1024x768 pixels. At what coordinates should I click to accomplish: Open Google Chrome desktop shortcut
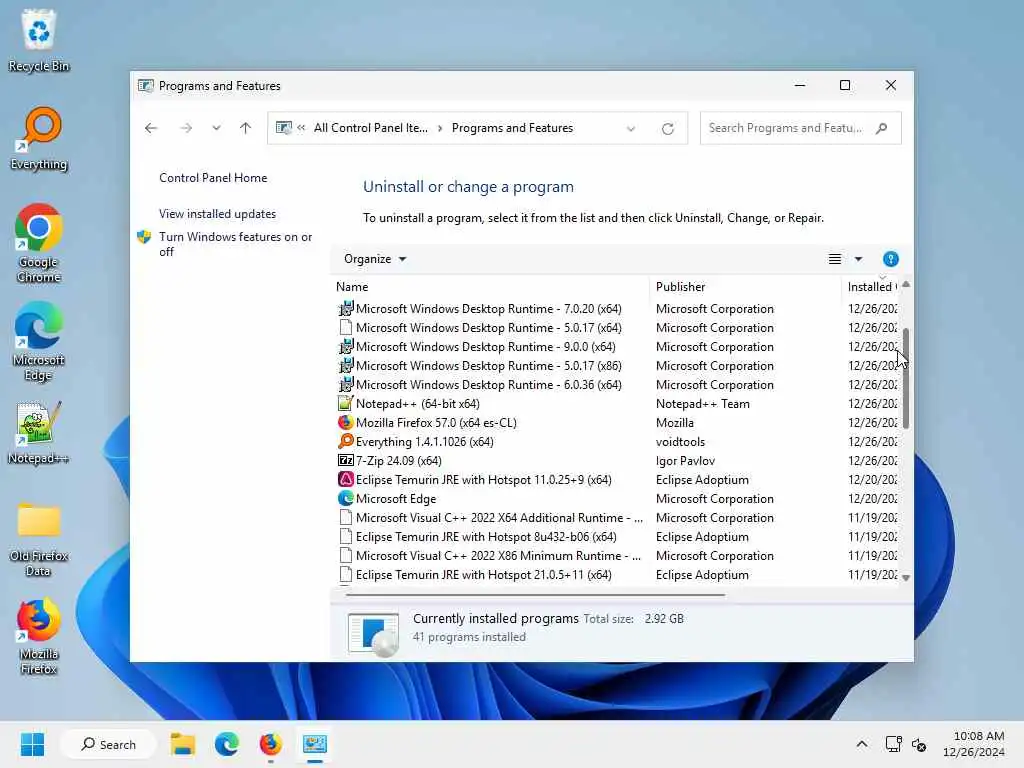(39, 243)
